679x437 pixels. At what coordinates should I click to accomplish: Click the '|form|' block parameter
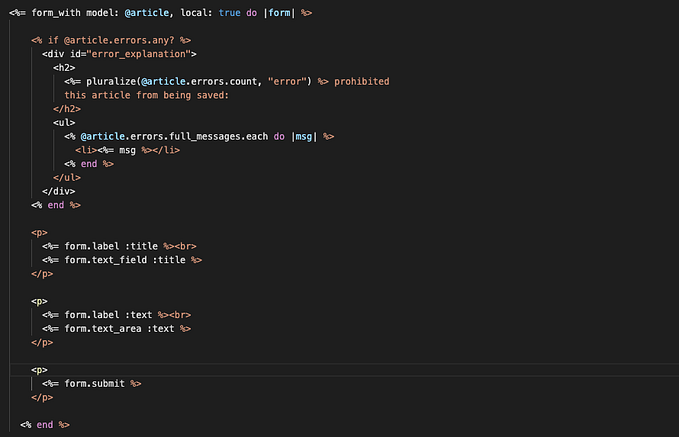pyautogui.click(x=279, y=13)
